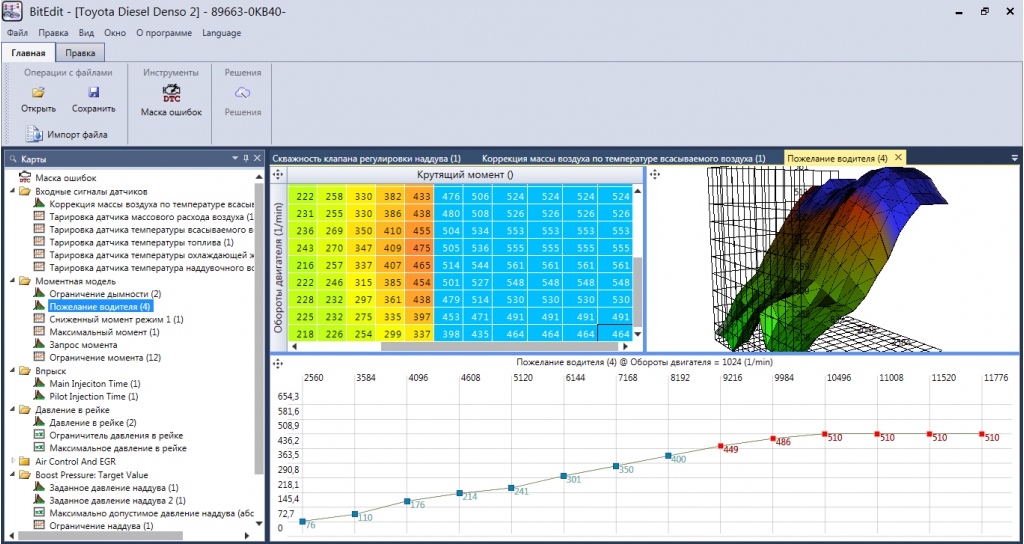Open the О программе menu

click(x=164, y=33)
